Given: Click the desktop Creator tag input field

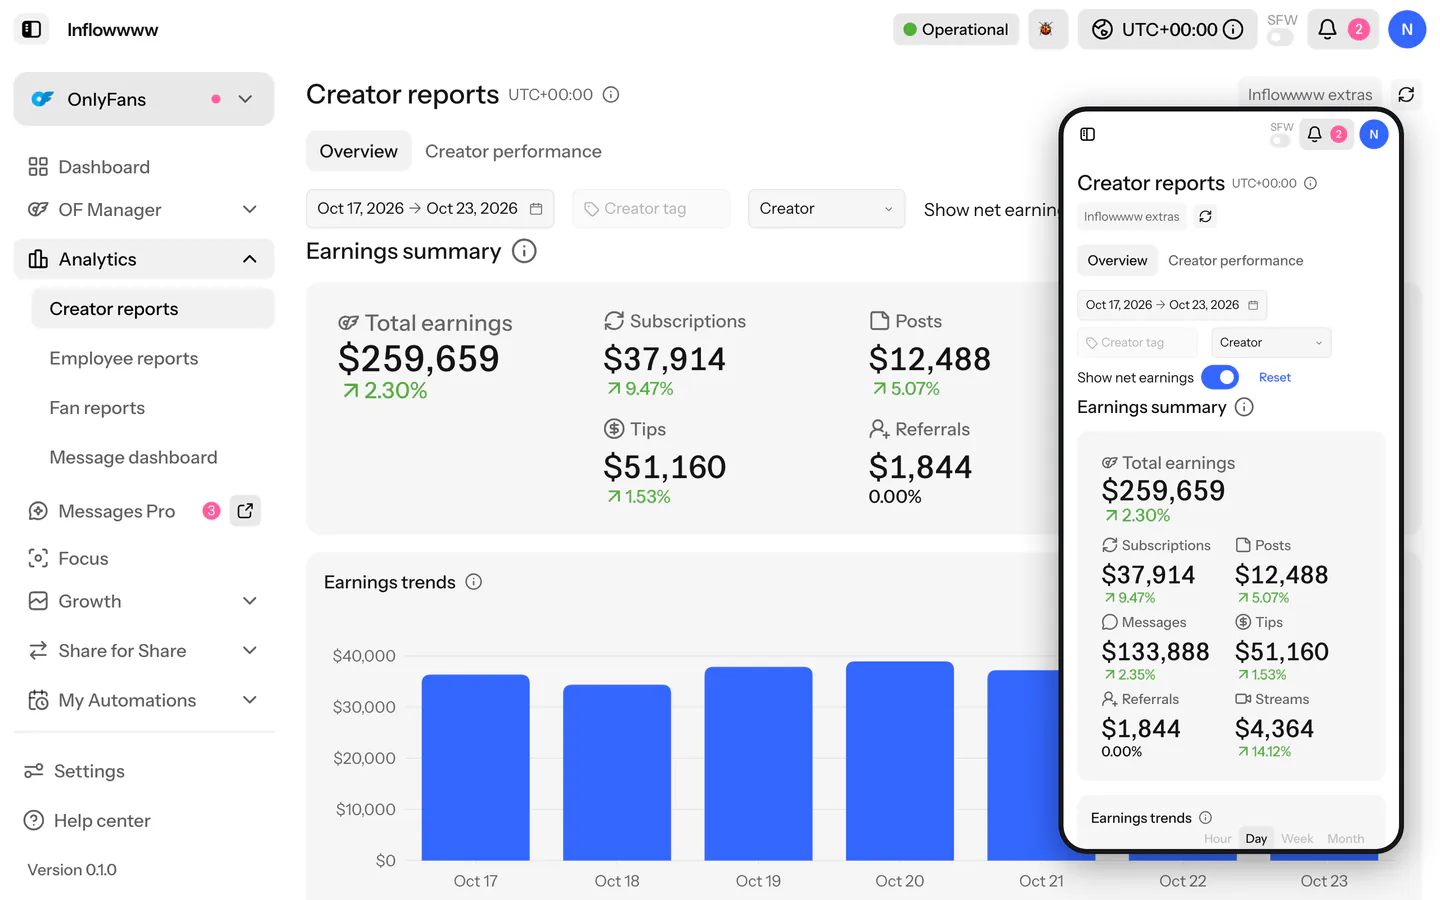Looking at the screenshot, I should click(x=652, y=209).
